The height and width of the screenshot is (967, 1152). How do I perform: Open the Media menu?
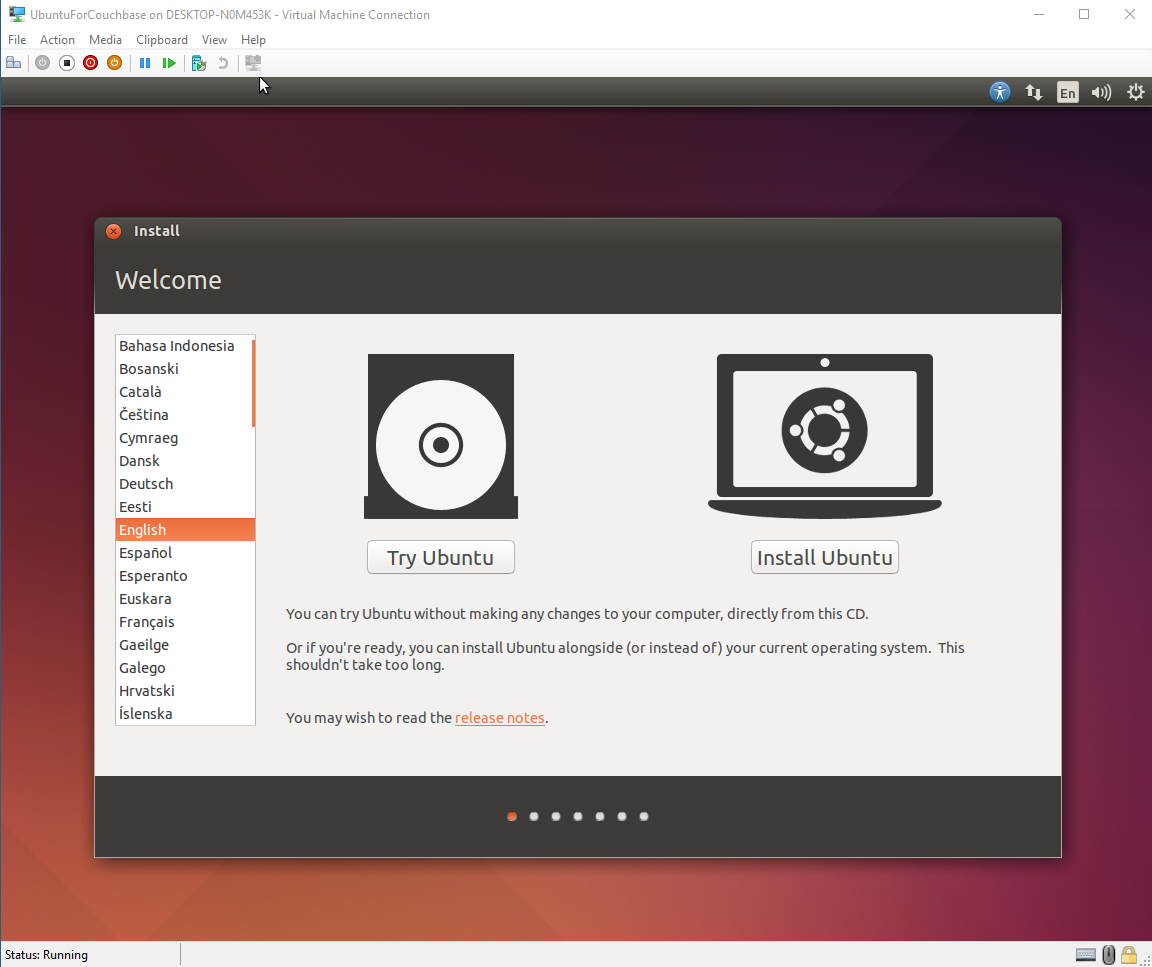pos(105,39)
